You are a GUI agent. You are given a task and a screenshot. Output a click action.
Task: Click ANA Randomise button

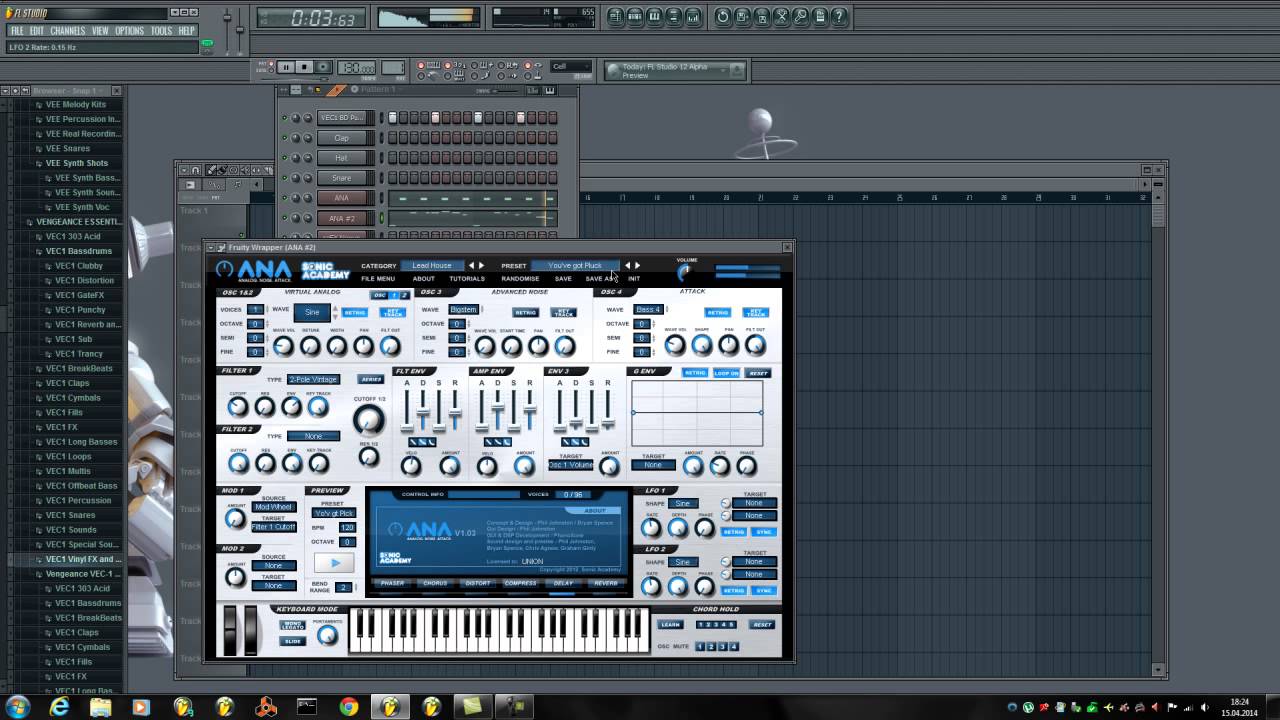tap(520, 279)
